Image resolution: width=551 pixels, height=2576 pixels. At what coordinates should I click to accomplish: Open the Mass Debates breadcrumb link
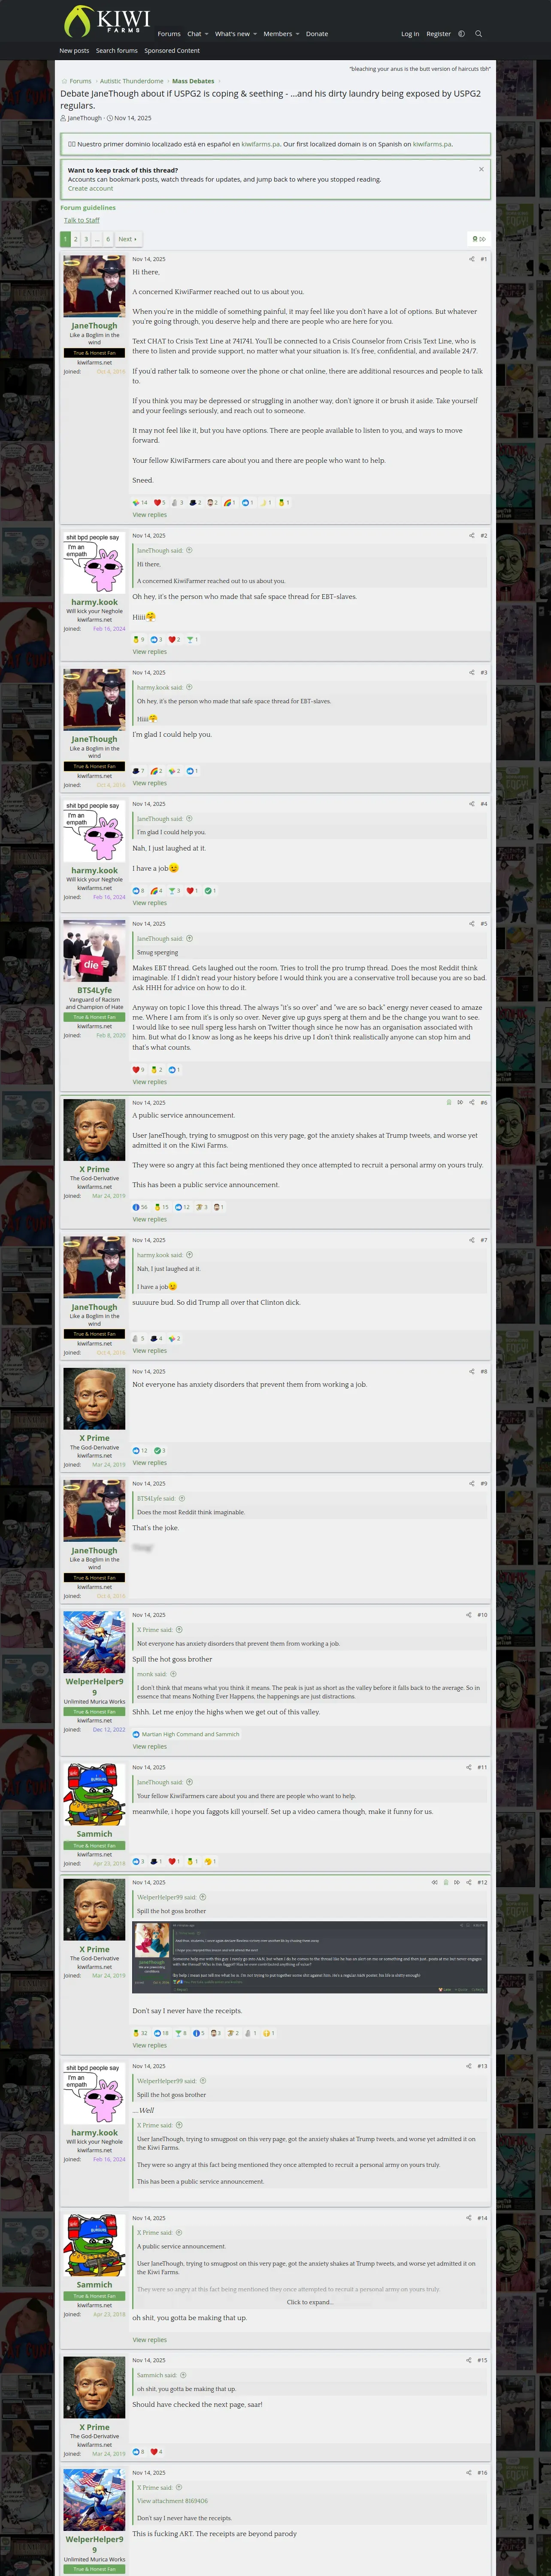click(193, 81)
